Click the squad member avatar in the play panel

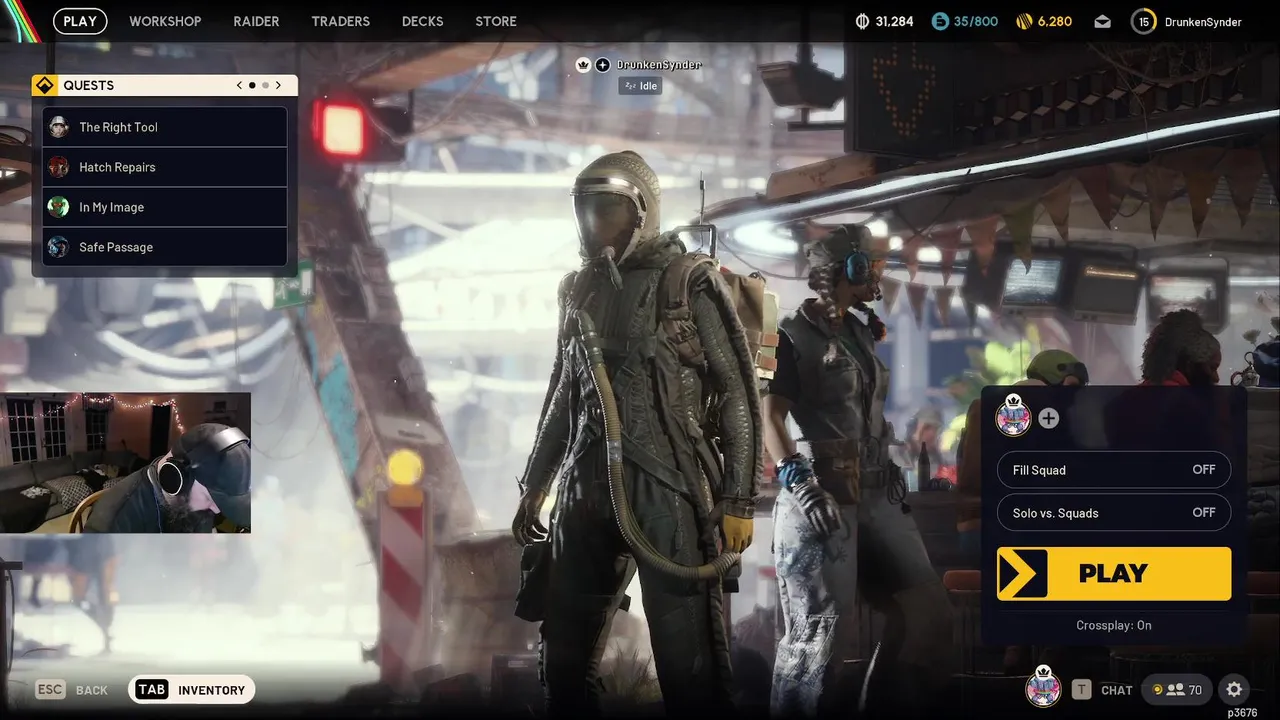click(x=1013, y=417)
